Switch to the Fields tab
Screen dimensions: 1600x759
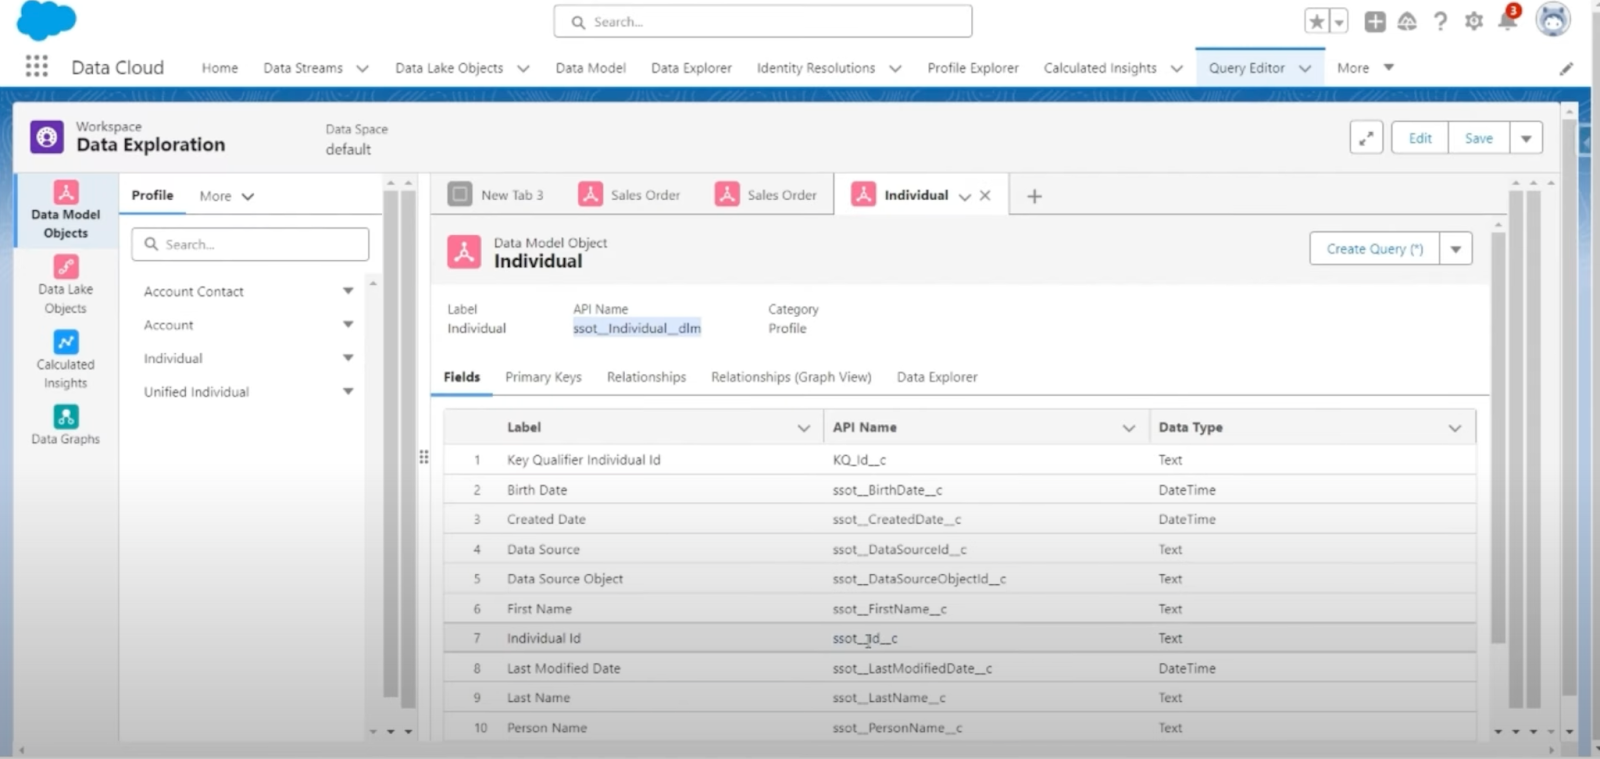pyautogui.click(x=462, y=377)
